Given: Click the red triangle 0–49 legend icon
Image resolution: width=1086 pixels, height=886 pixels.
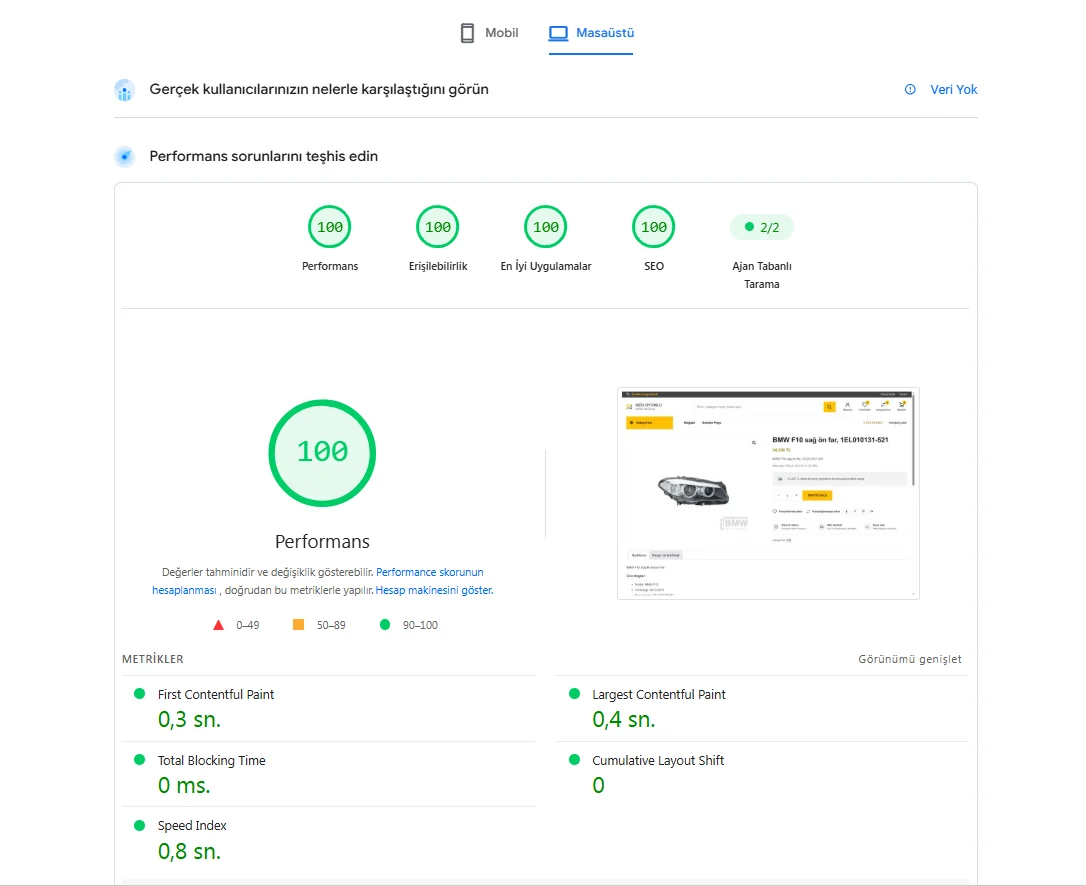Looking at the screenshot, I should [x=218, y=625].
